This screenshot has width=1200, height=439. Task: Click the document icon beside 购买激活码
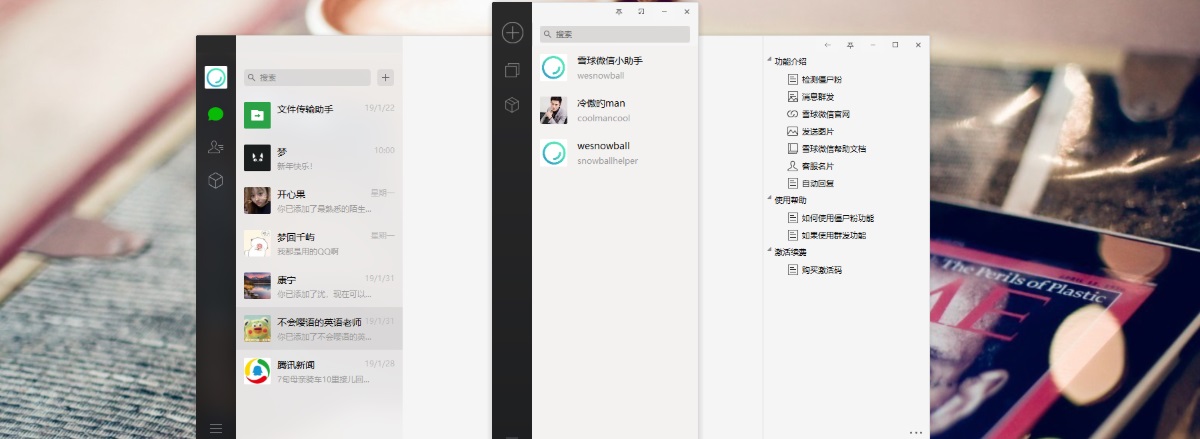793,270
